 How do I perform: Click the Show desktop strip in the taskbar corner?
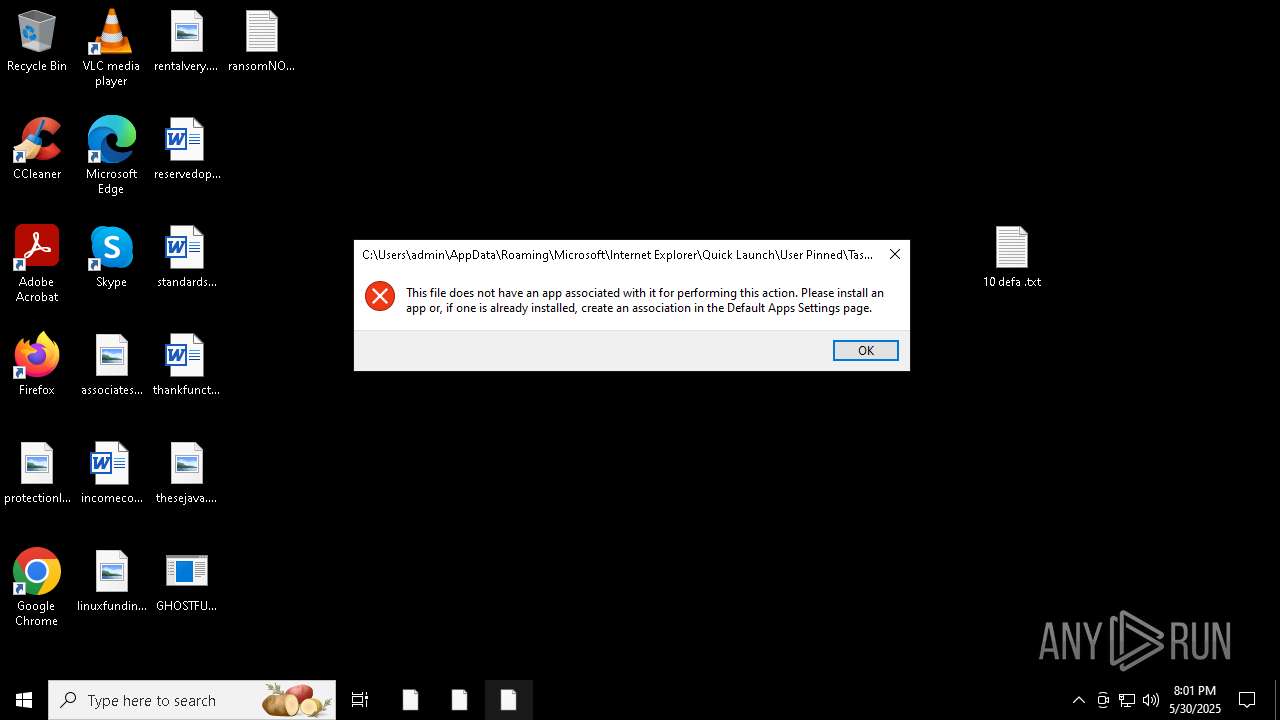click(x=1277, y=700)
